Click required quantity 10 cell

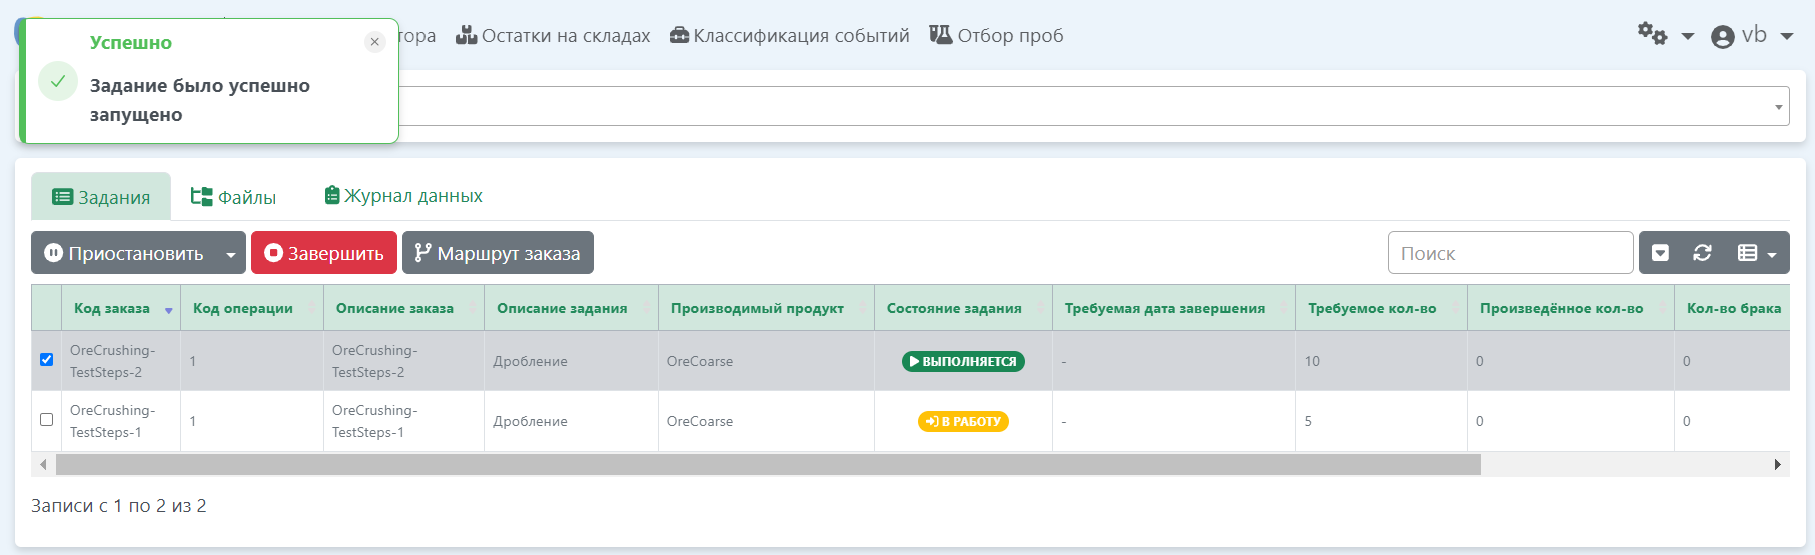click(x=1381, y=361)
